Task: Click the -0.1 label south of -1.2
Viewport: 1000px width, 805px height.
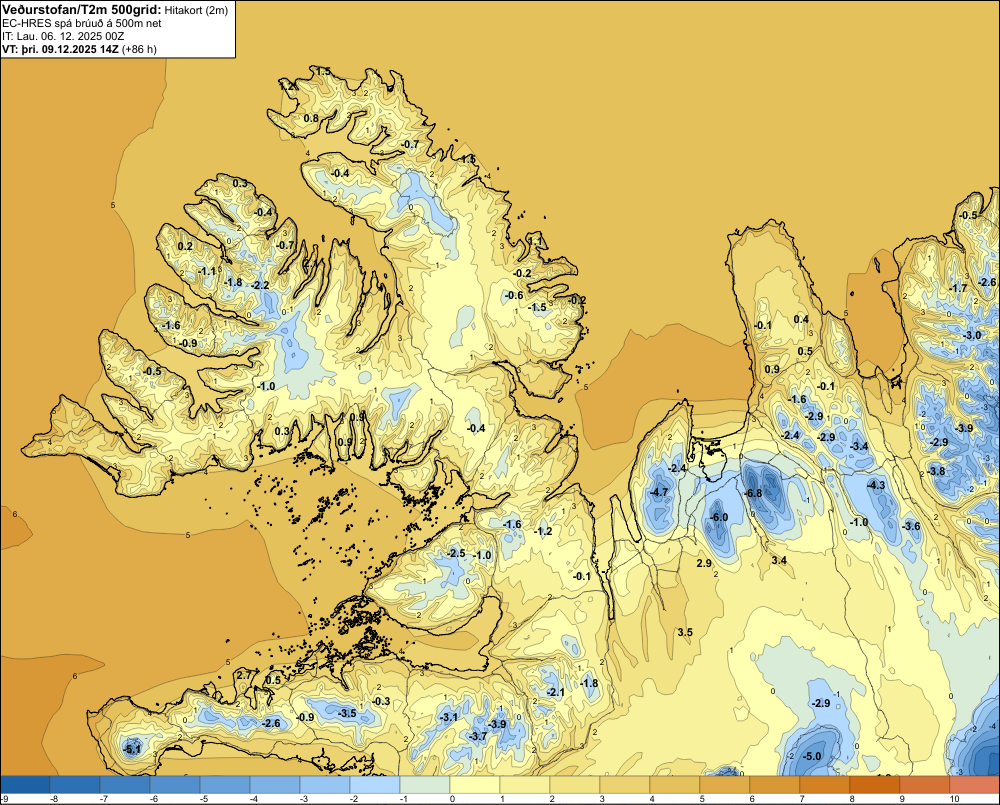Action: coord(582,576)
